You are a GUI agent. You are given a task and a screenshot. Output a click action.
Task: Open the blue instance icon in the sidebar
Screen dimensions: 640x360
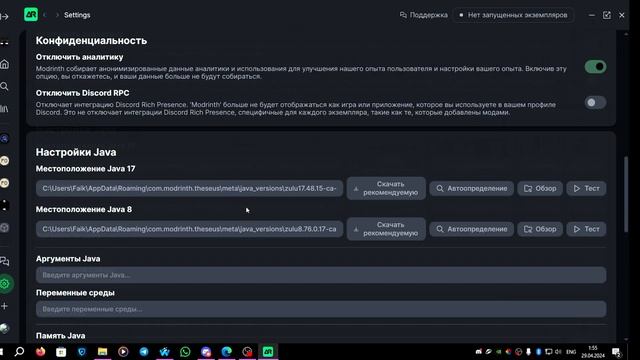point(4,139)
